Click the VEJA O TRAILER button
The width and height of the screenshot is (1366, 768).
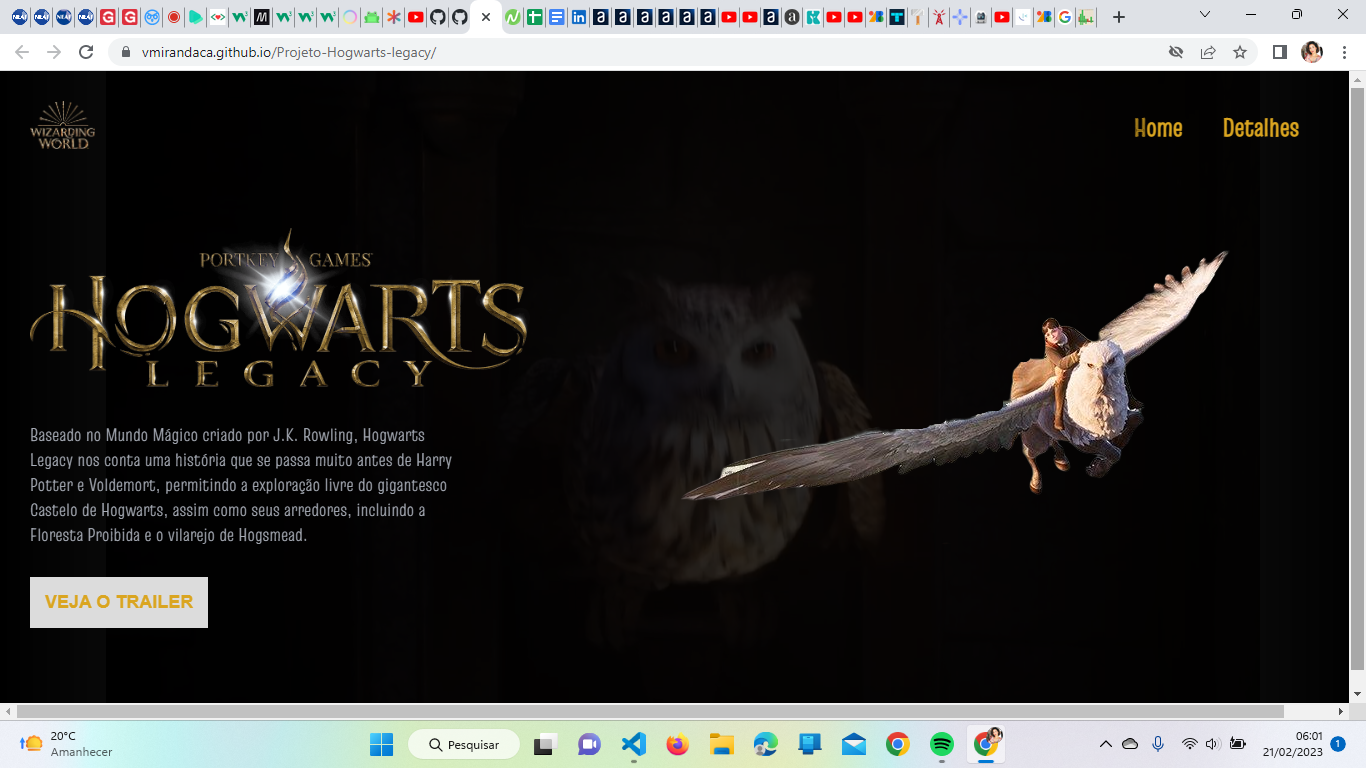118,601
